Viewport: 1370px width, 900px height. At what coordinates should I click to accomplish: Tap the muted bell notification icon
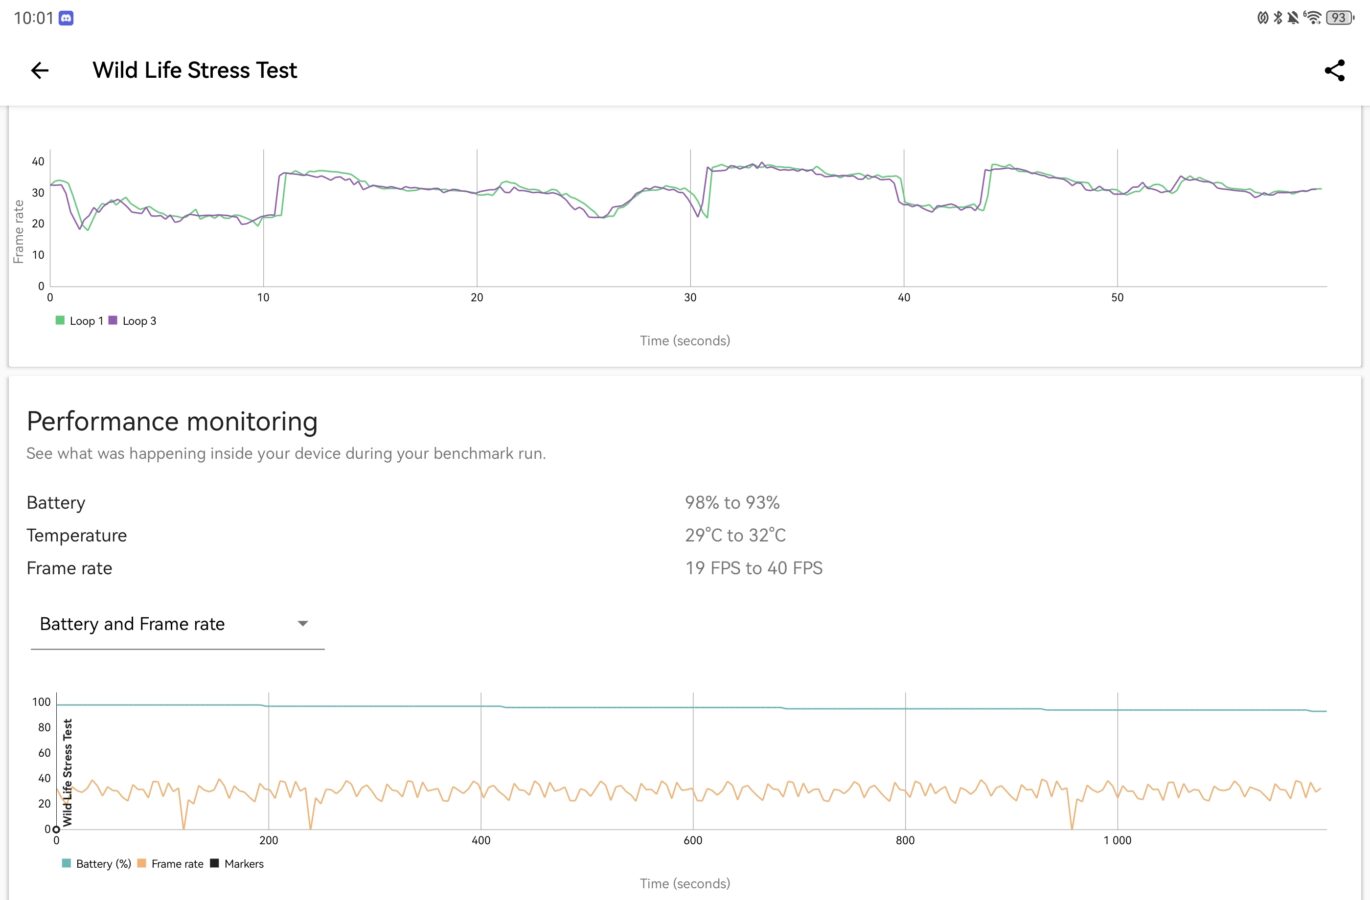1293,18
